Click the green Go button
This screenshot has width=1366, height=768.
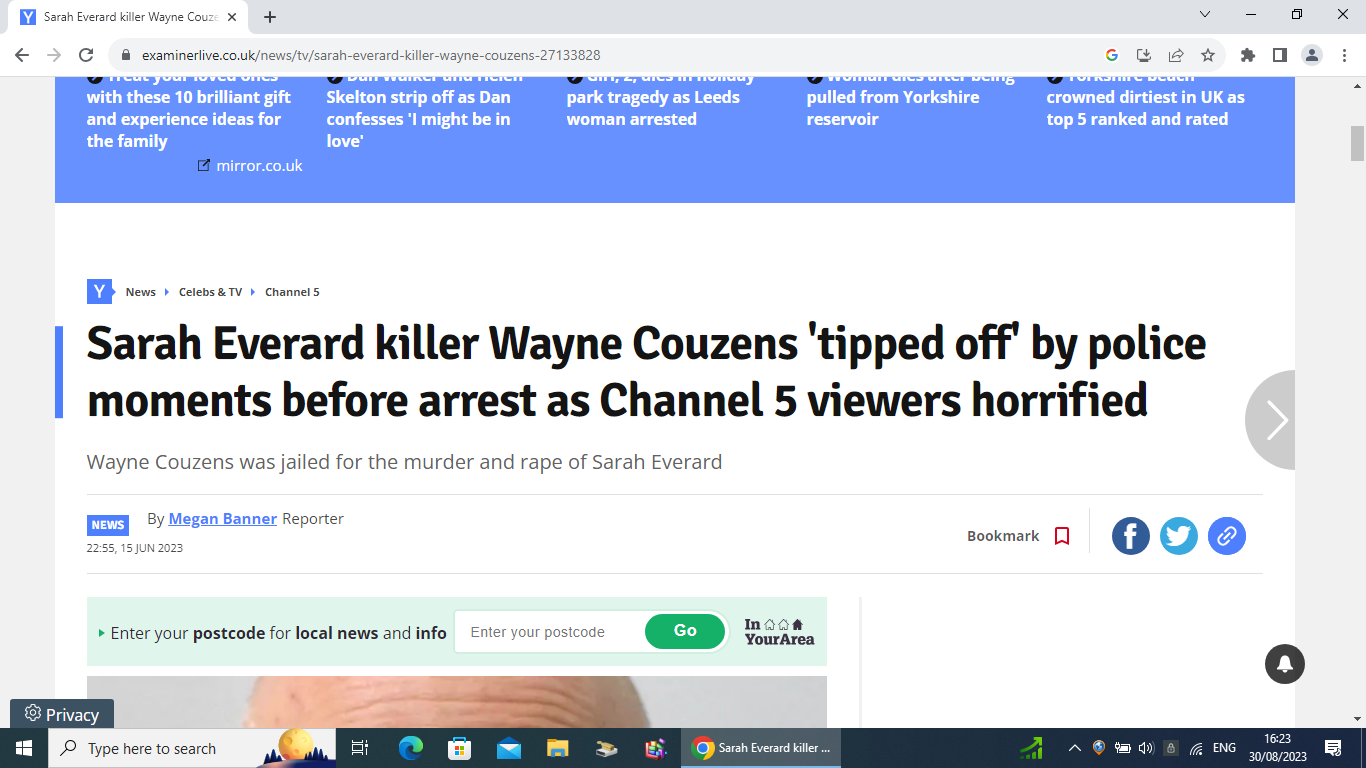[685, 631]
